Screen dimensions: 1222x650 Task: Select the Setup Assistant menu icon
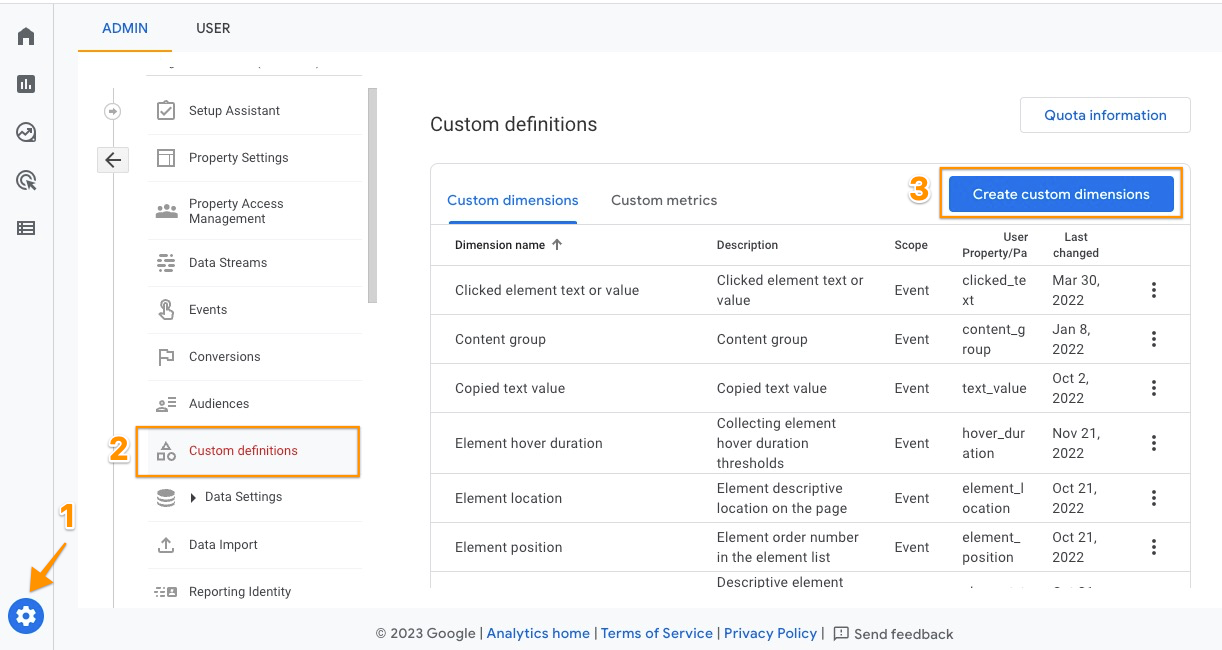click(165, 110)
